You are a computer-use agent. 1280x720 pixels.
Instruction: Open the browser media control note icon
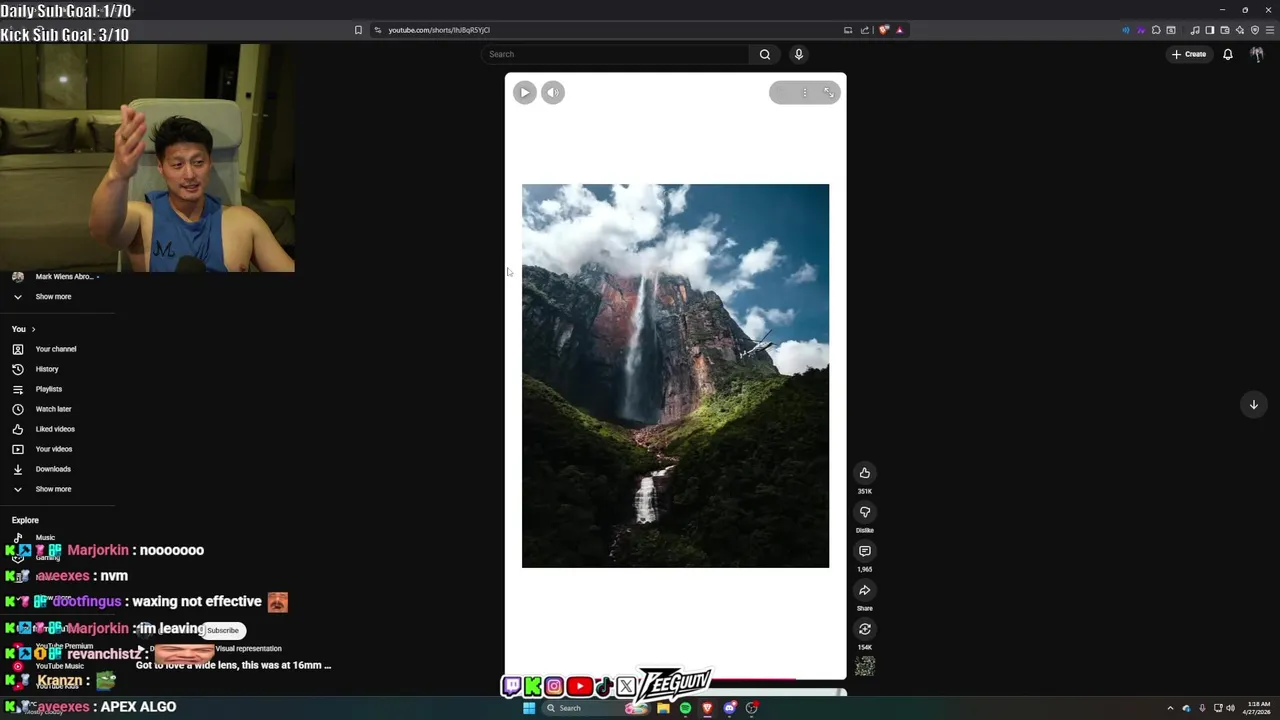[1195, 30]
